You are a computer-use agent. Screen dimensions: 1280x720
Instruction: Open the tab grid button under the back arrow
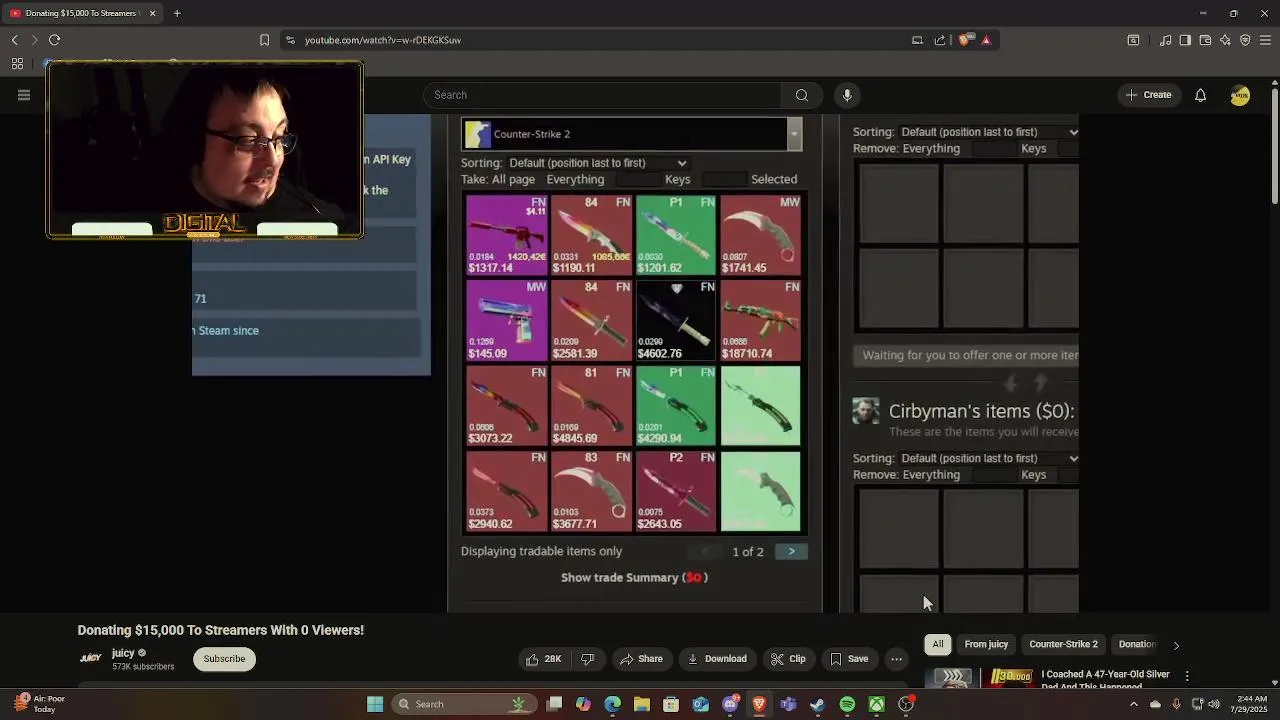[x=17, y=64]
